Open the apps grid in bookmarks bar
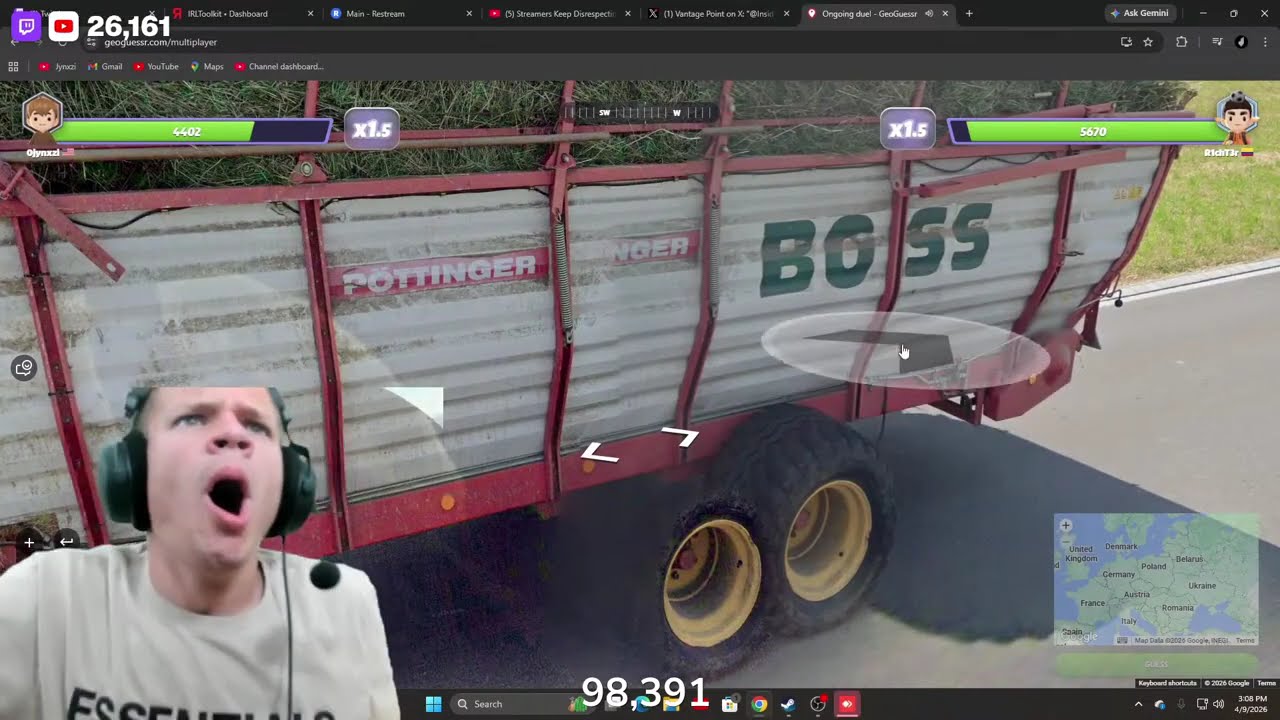The width and height of the screenshot is (1280, 720). tap(13, 67)
